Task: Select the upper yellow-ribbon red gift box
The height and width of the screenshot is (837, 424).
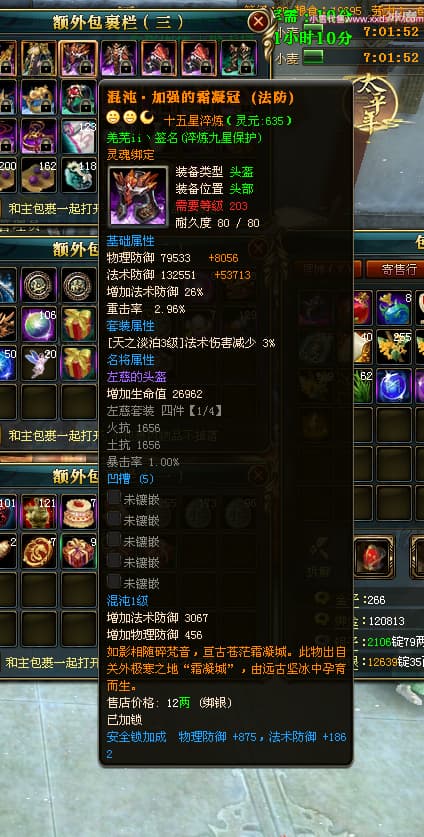Action: [78, 324]
